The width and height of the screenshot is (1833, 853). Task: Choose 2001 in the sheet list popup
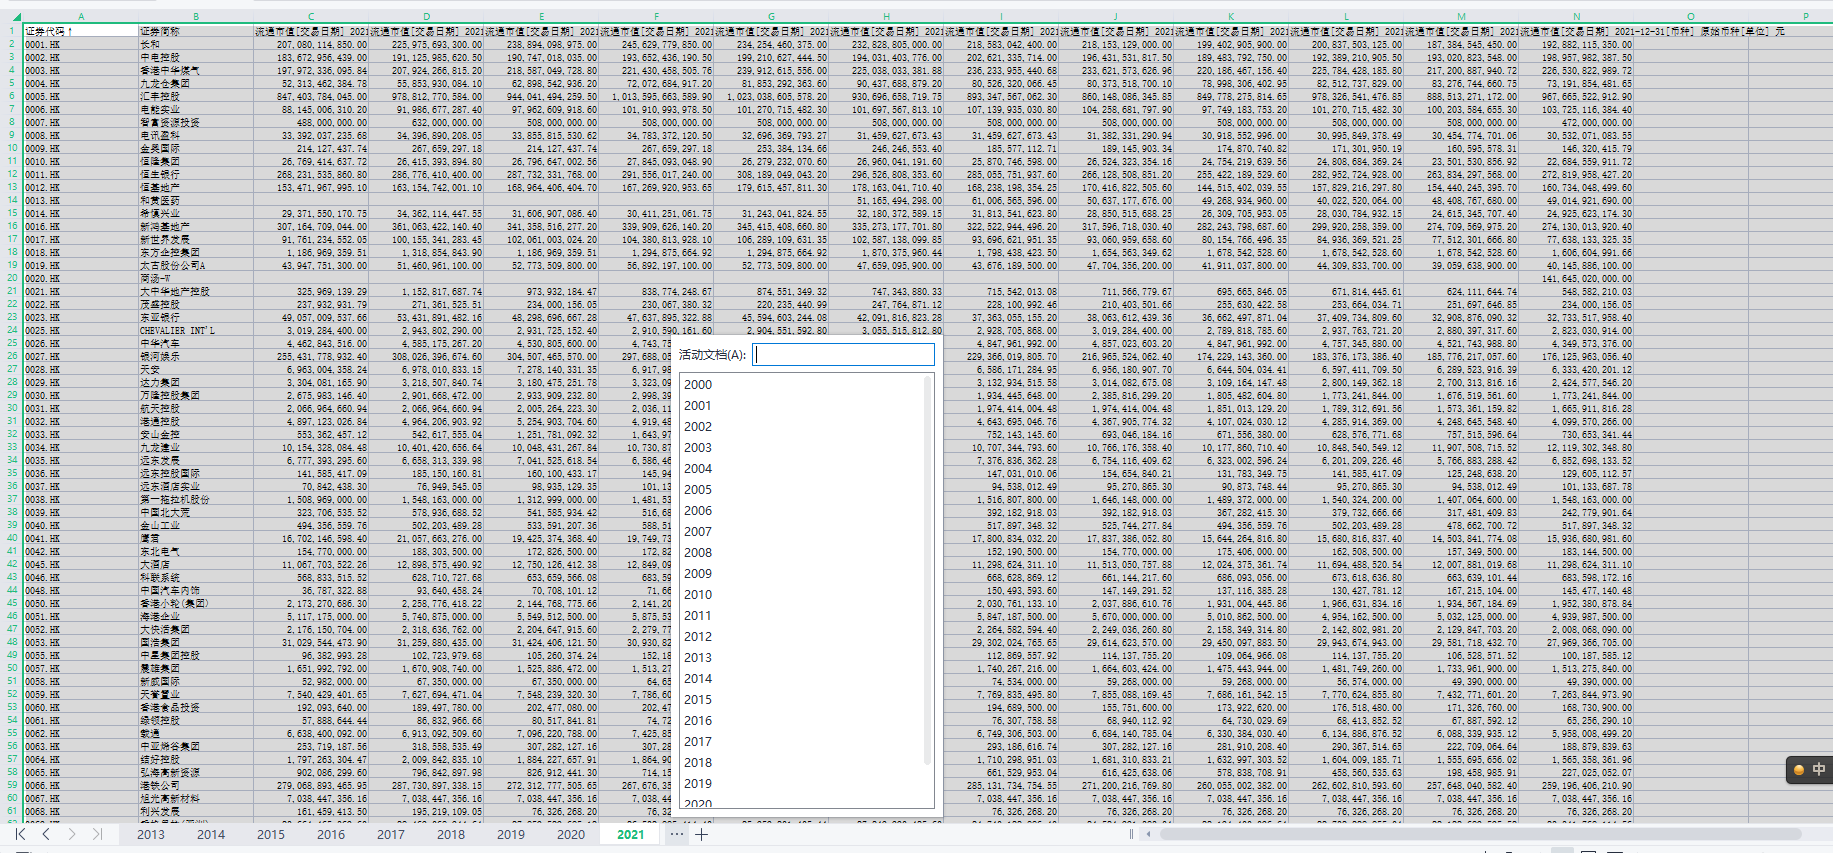point(698,406)
